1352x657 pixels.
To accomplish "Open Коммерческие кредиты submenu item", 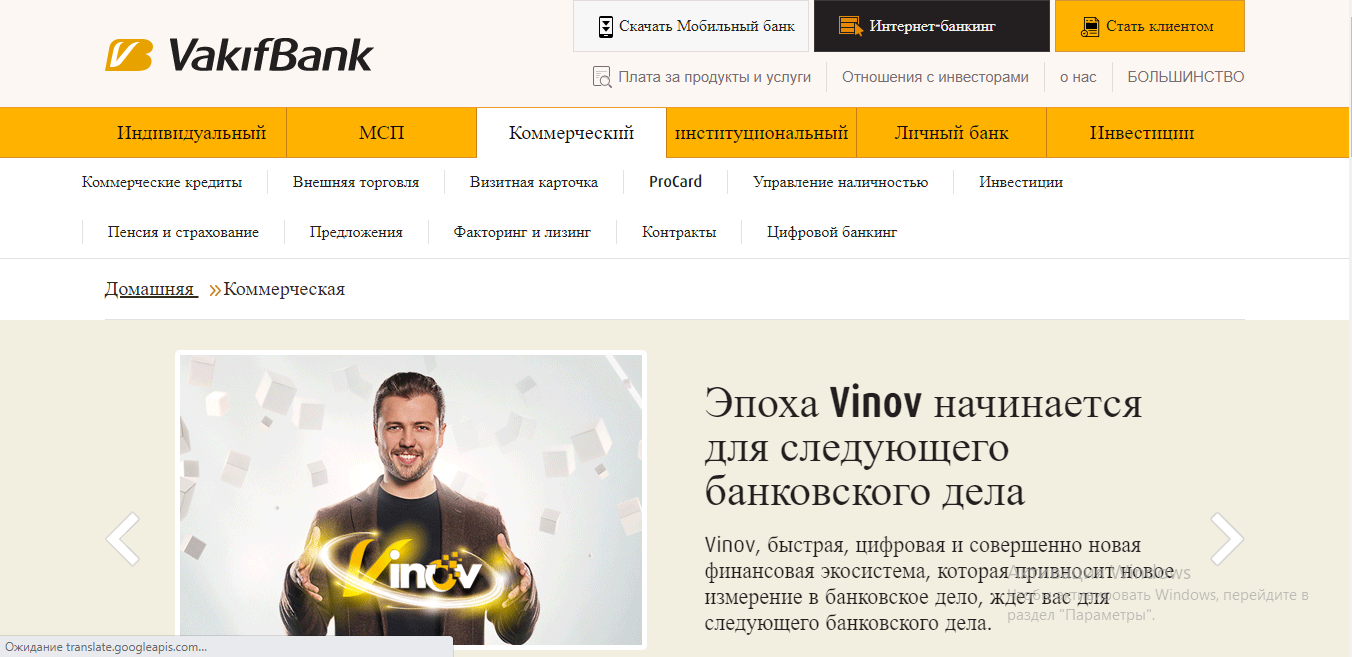I will pyautogui.click(x=162, y=182).
